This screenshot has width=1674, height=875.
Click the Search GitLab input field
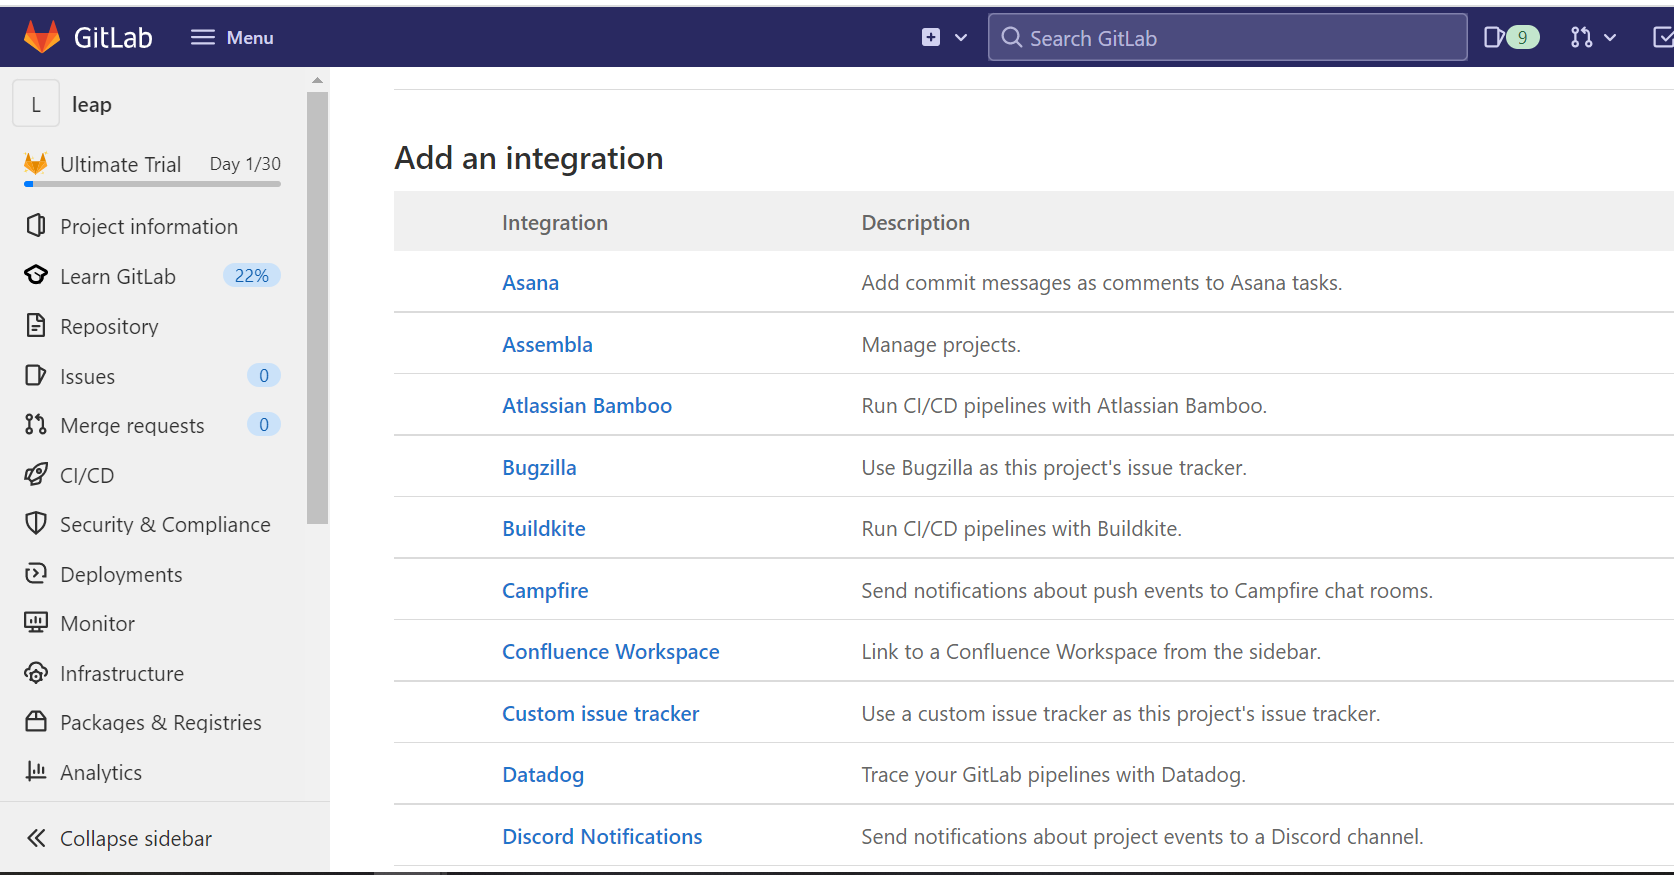point(1227,38)
